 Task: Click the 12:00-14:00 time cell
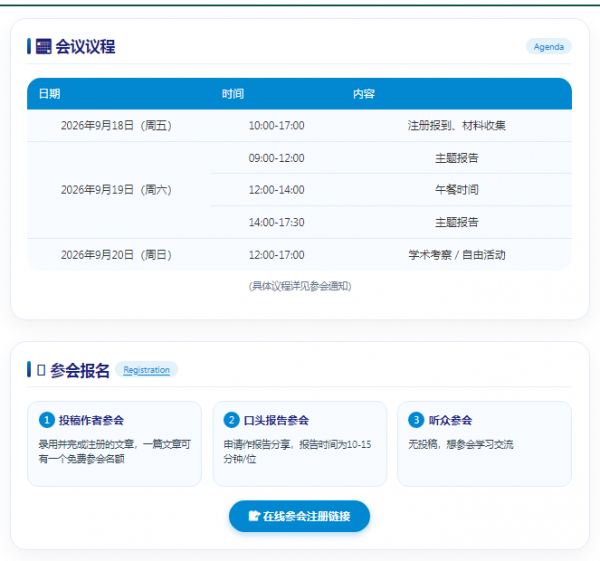click(x=276, y=190)
